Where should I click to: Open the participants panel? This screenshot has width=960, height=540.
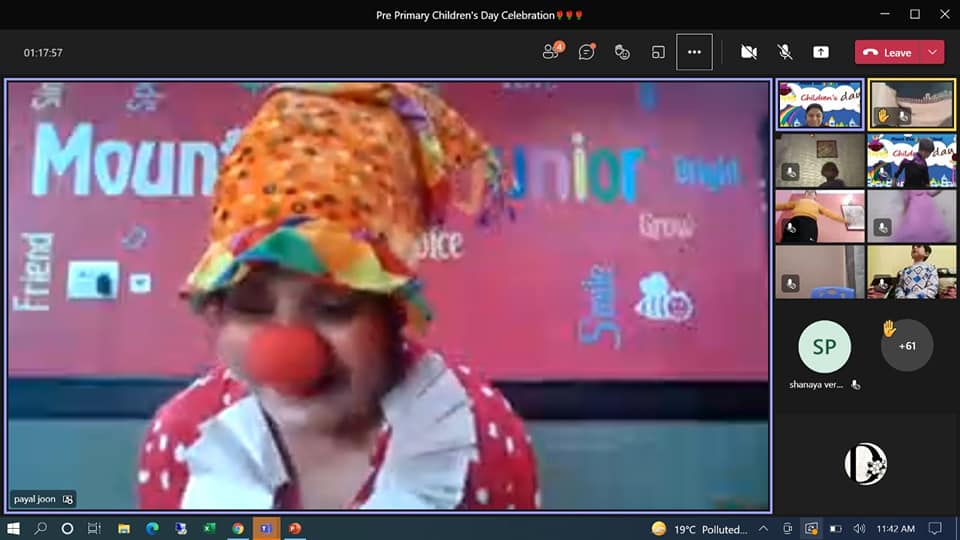click(552, 52)
